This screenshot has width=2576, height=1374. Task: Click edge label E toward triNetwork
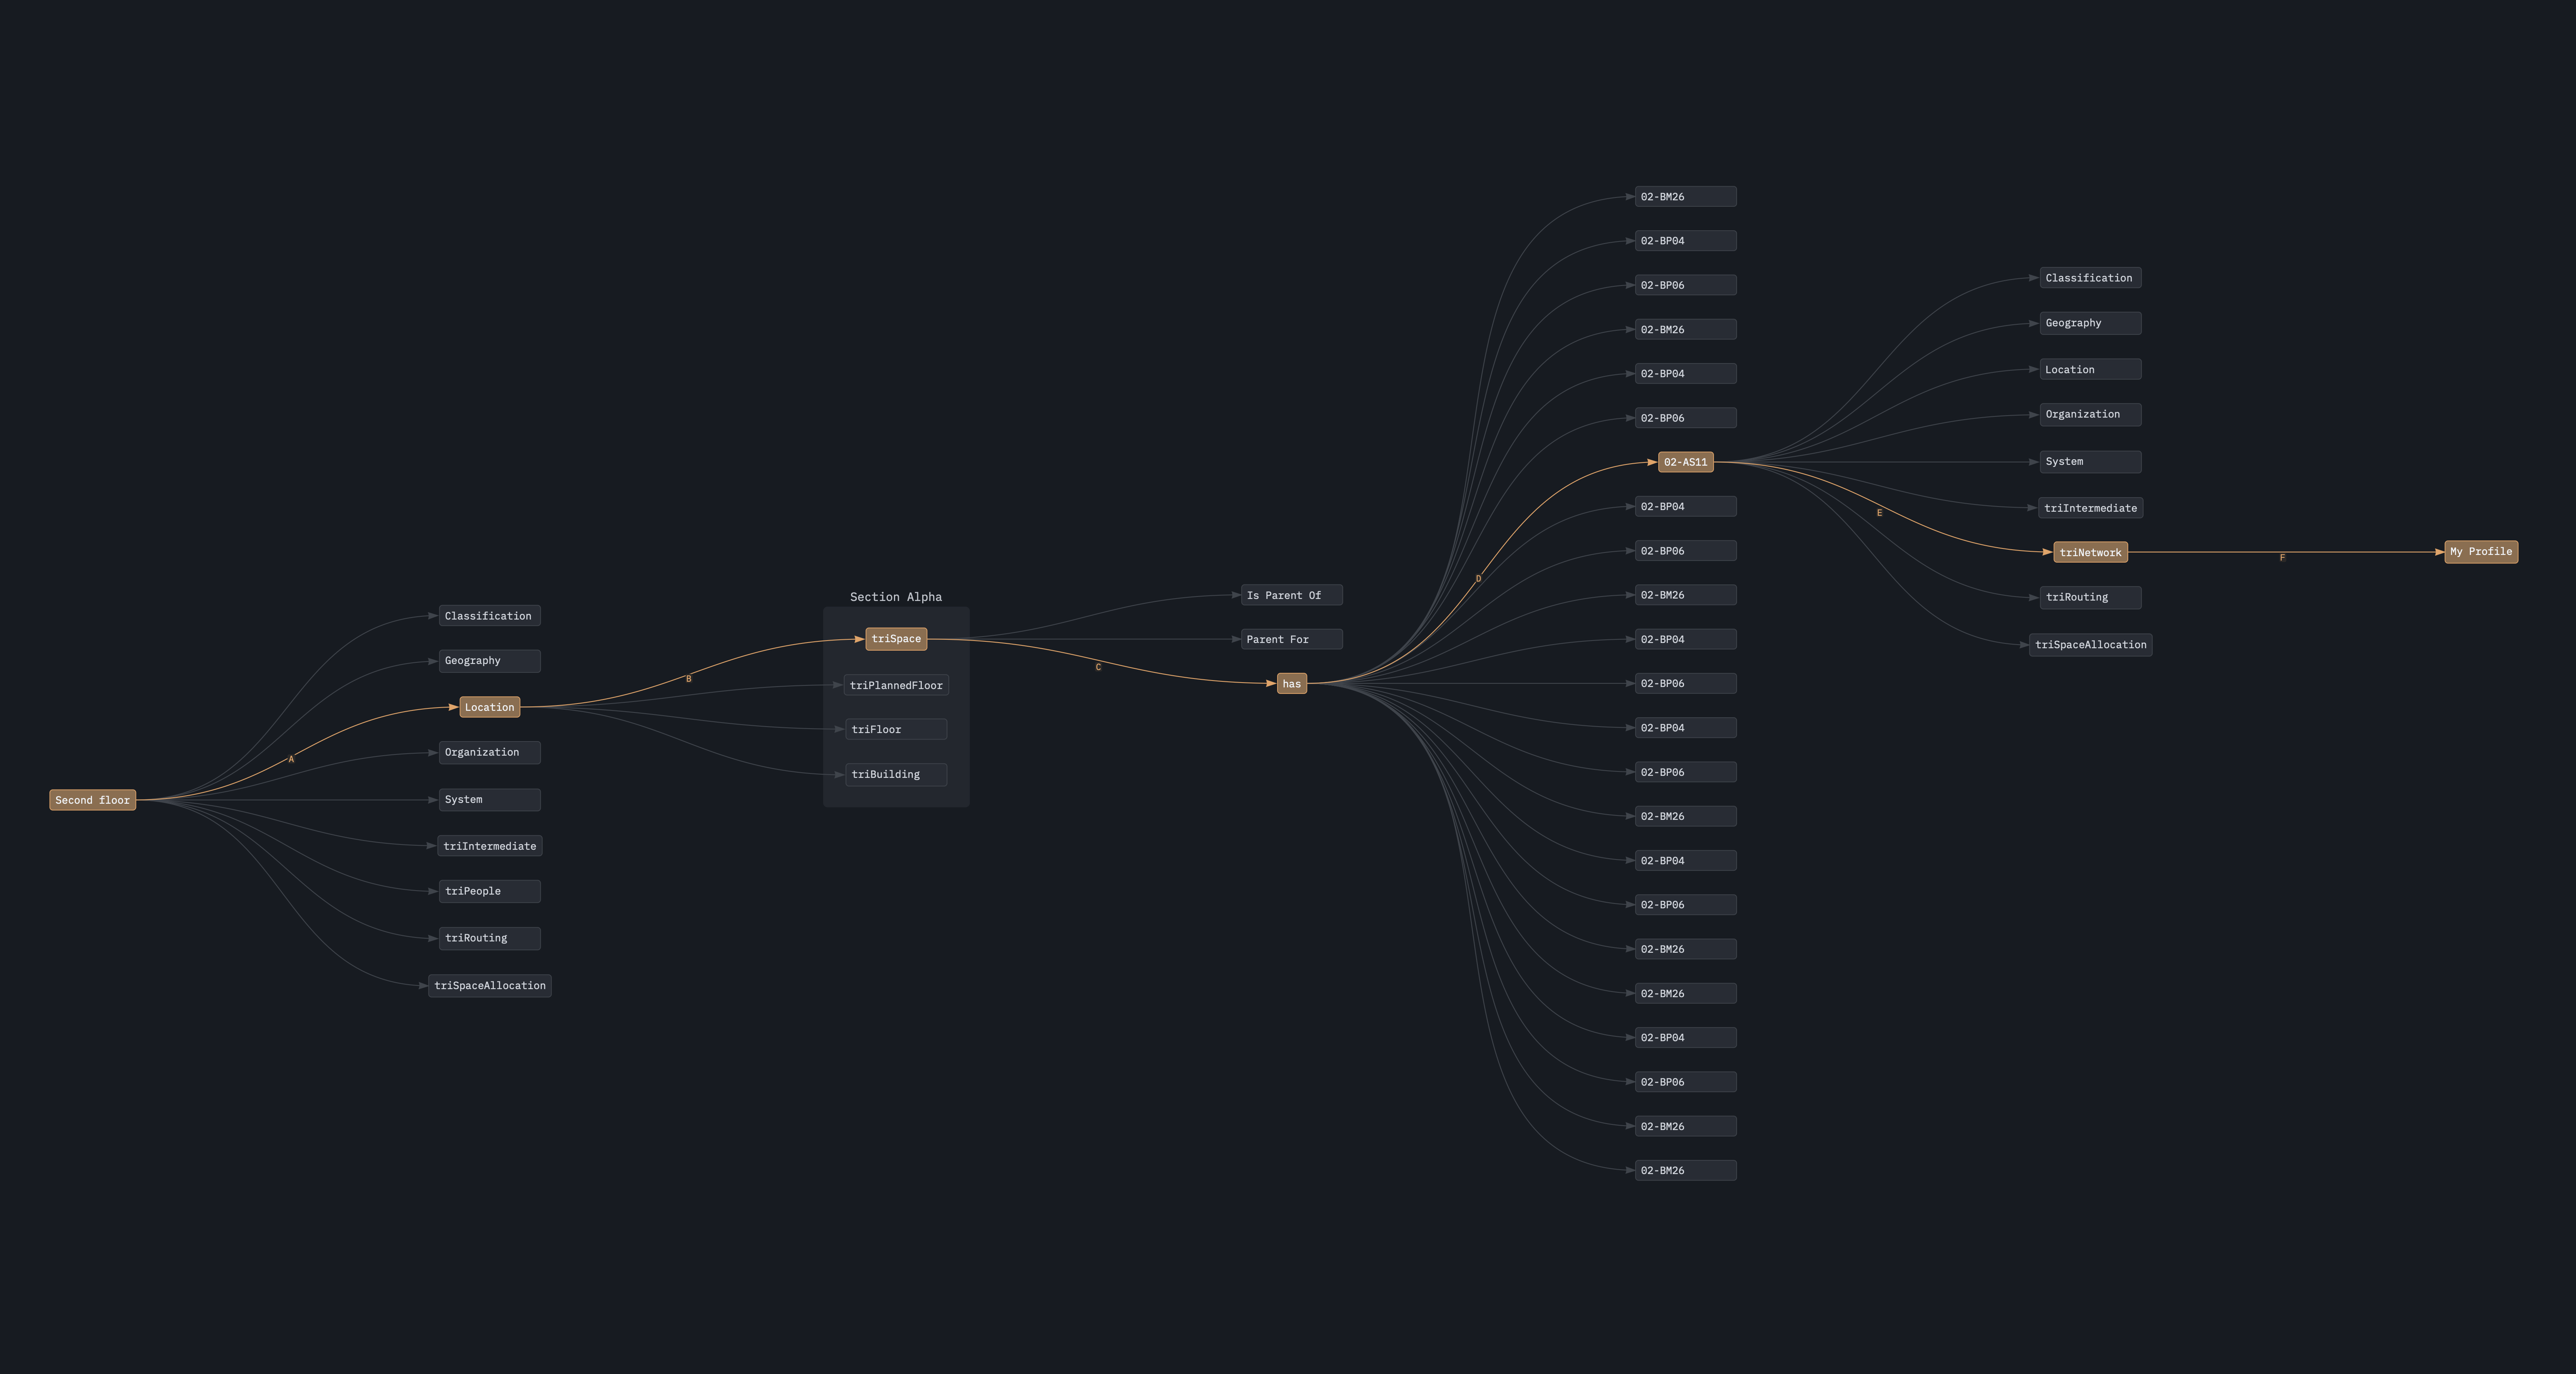tap(1879, 513)
